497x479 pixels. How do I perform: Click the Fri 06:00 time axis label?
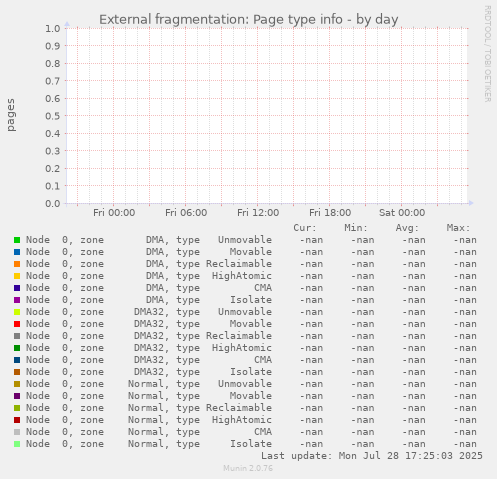pyautogui.click(x=186, y=213)
